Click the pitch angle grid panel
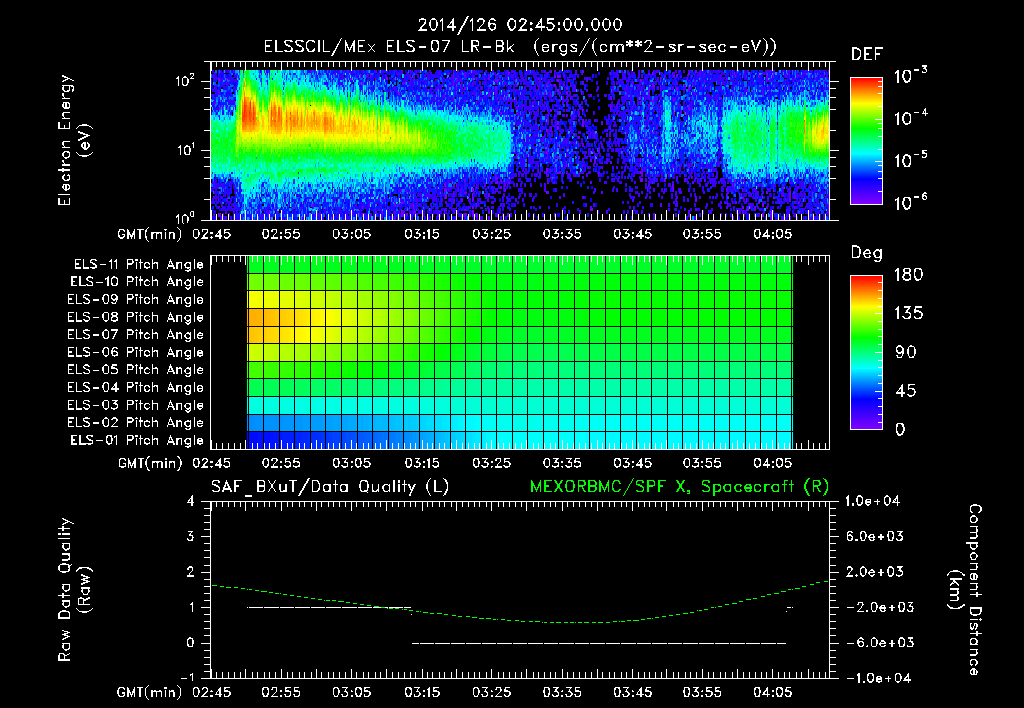The image size is (1024, 708). [520, 353]
